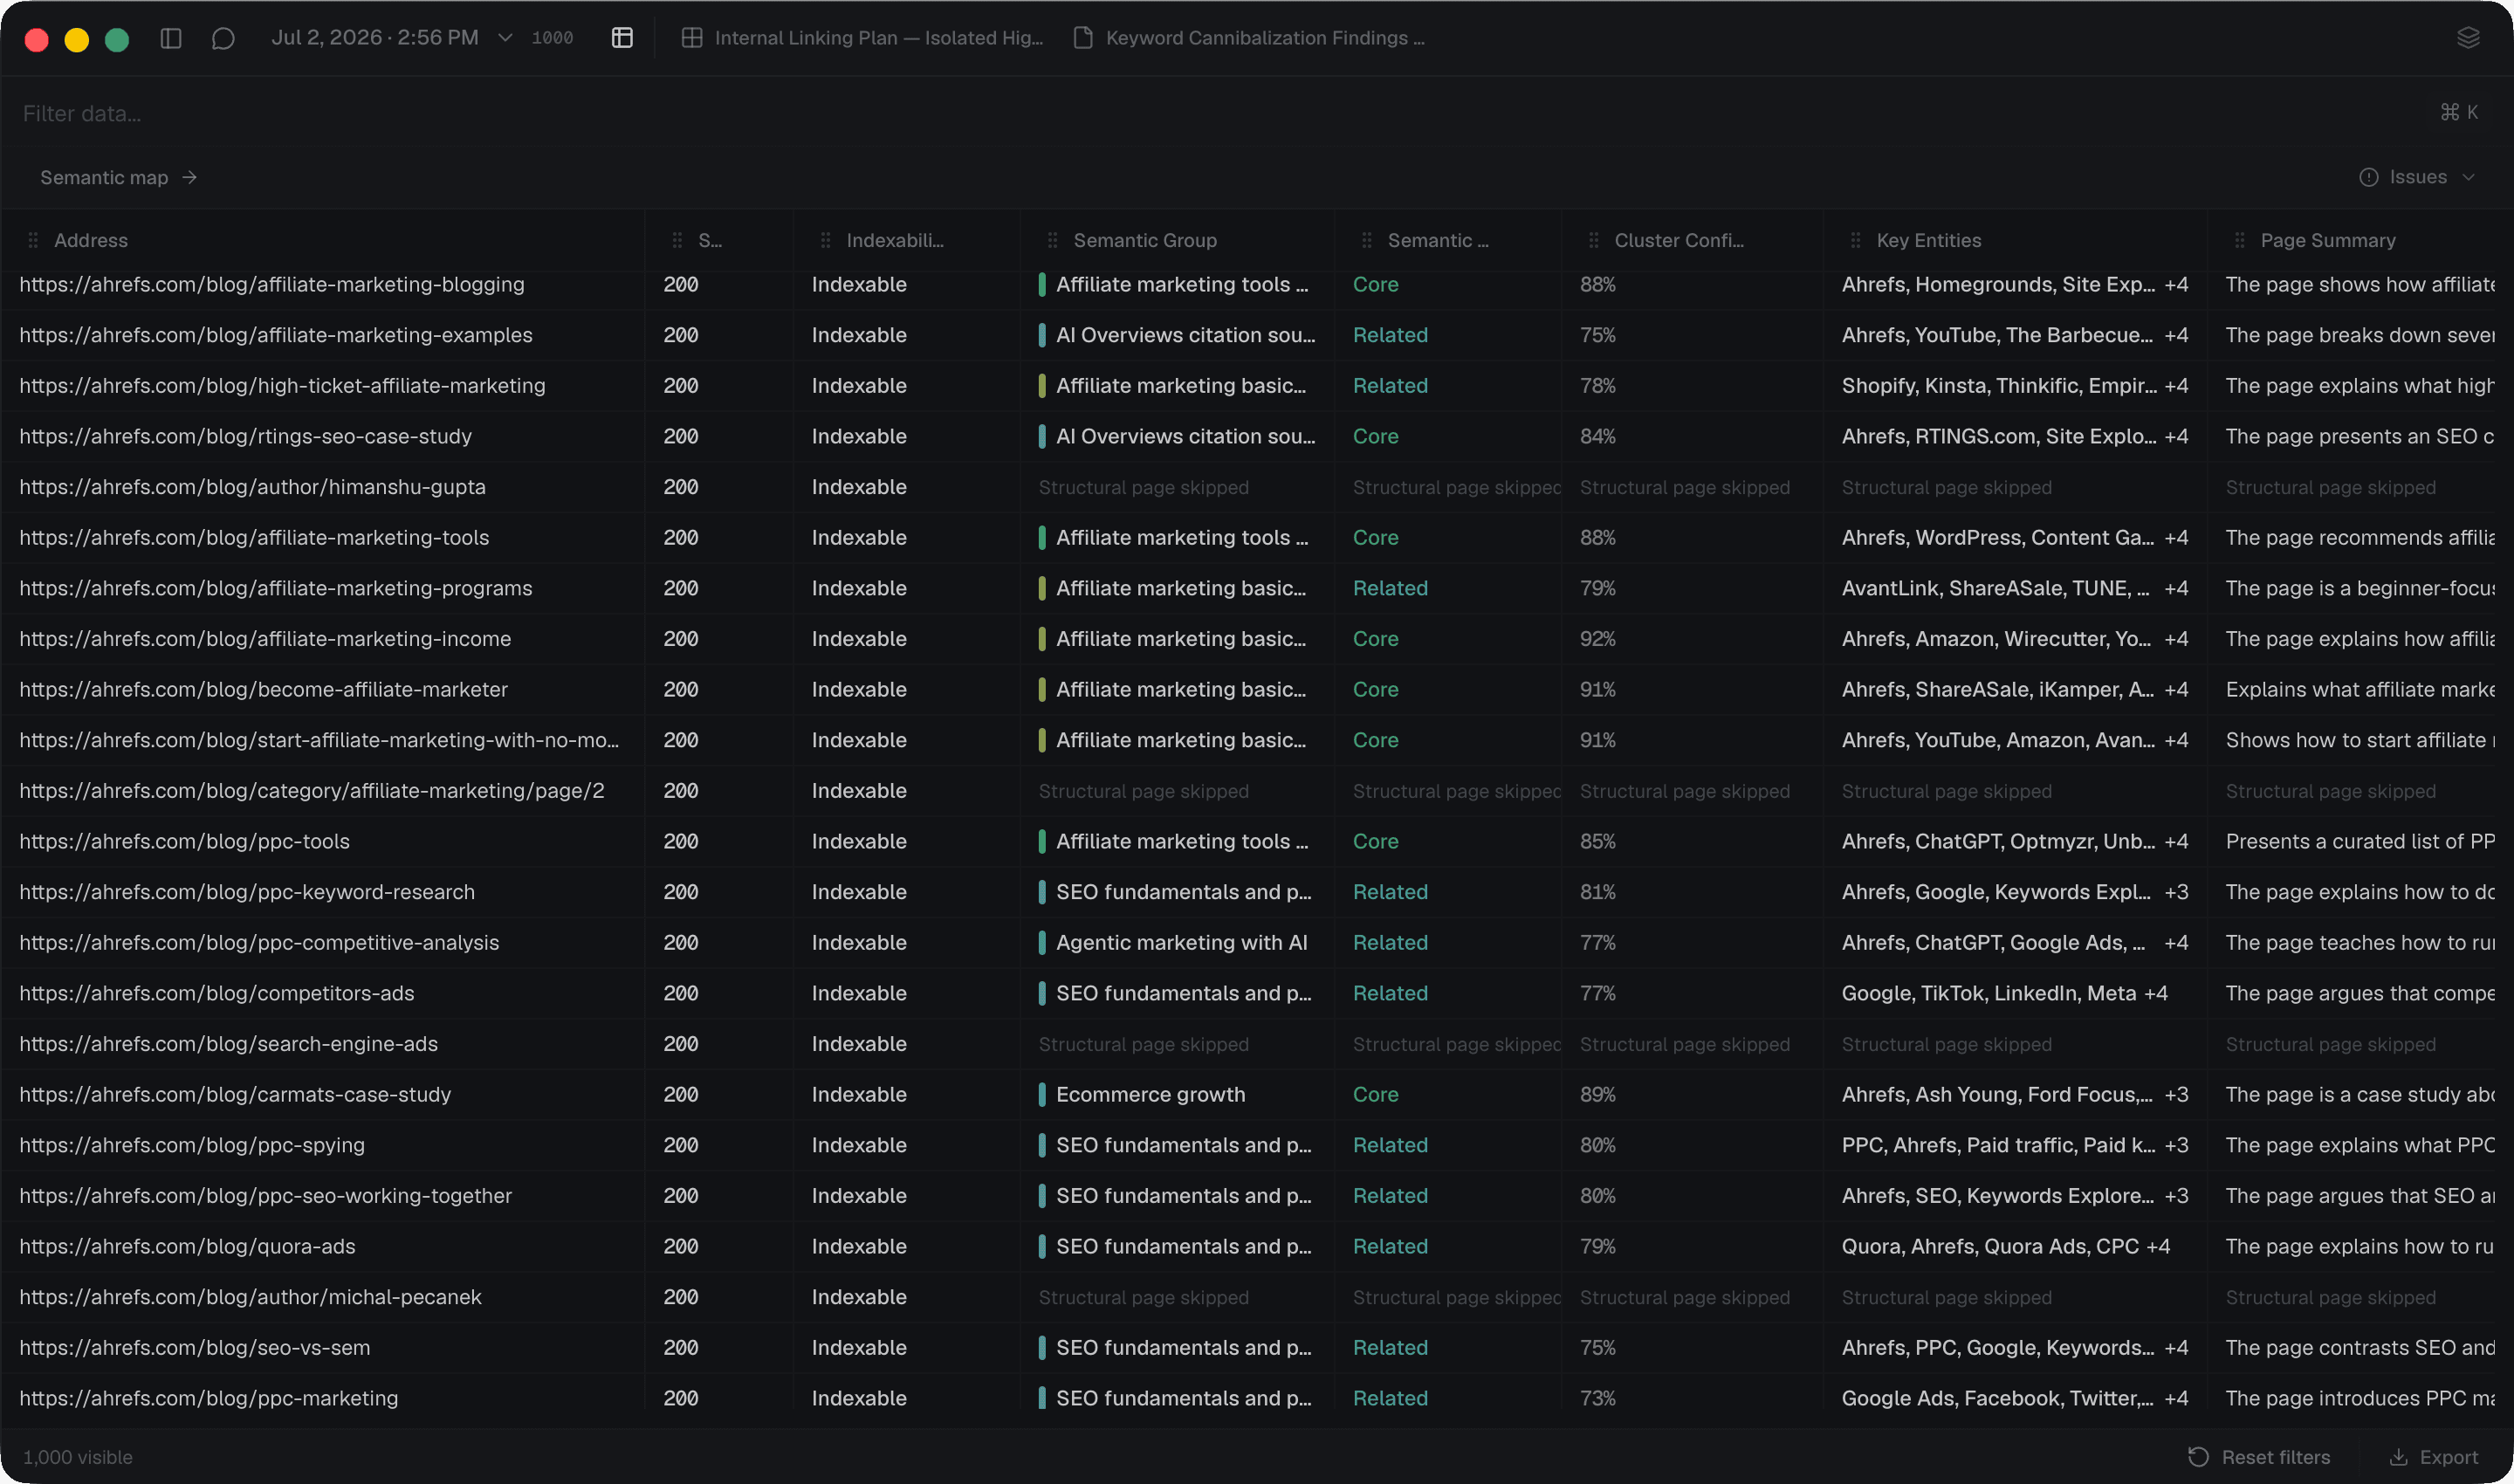The image size is (2514, 1484).
Task: Grab the Semantic ... column drag handle
Action: click(x=1366, y=240)
